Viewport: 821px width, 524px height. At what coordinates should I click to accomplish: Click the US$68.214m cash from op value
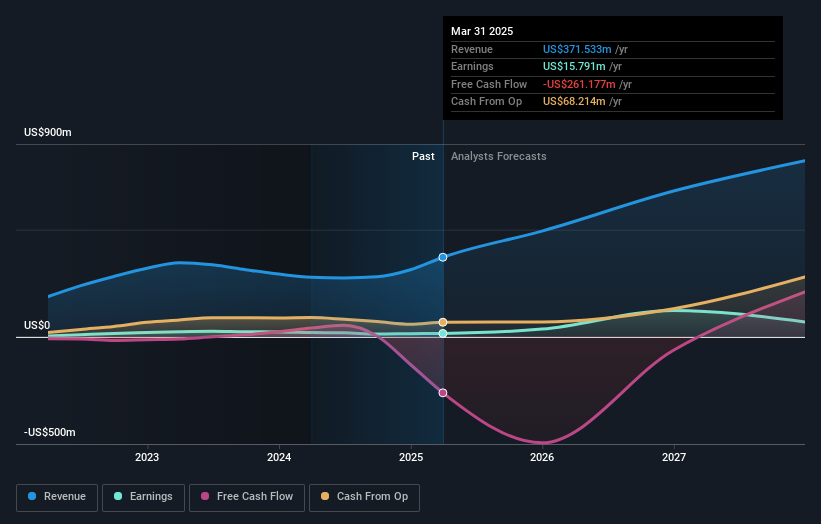pyautogui.click(x=574, y=102)
